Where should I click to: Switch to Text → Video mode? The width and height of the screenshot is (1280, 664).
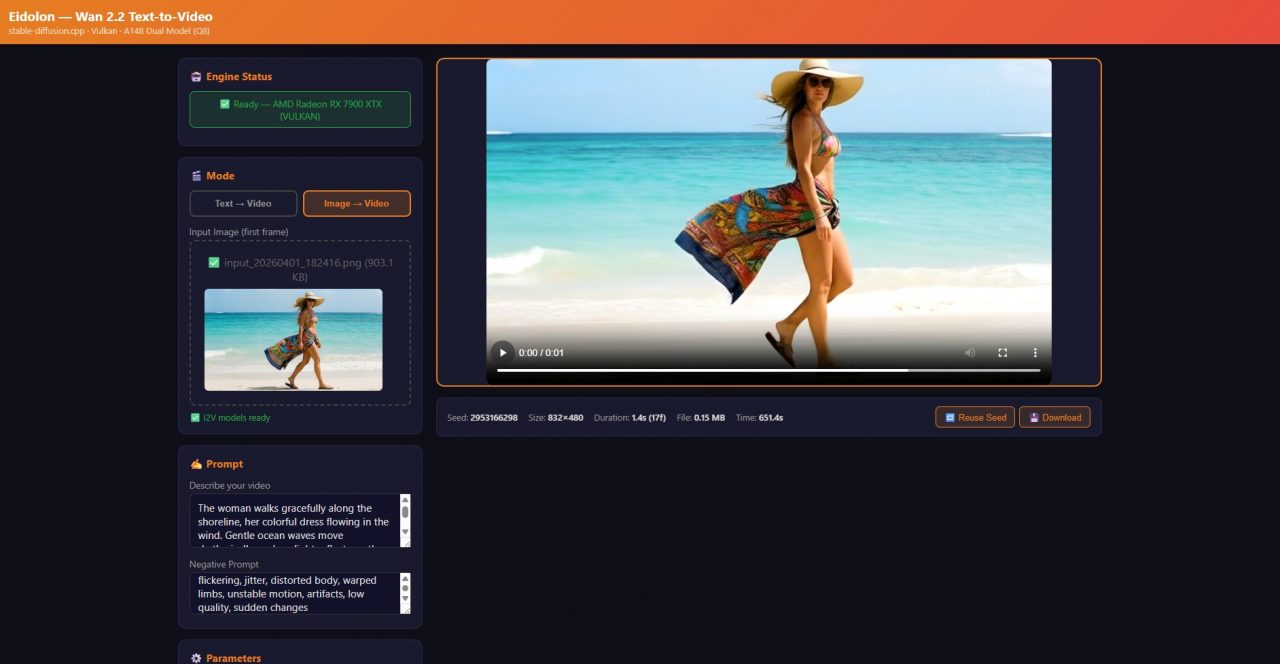pos(242,203)
